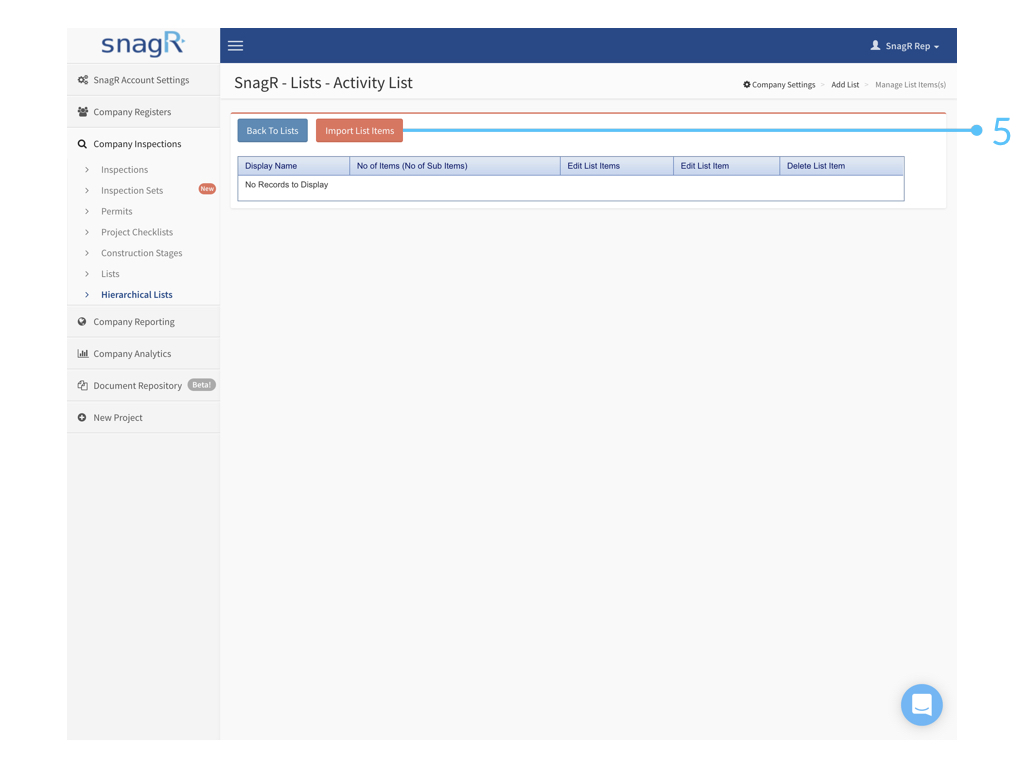The width and height of the screenshot is (1024, 768).
Task: Open Company Registers menu
Action: [x=143, y=112]
